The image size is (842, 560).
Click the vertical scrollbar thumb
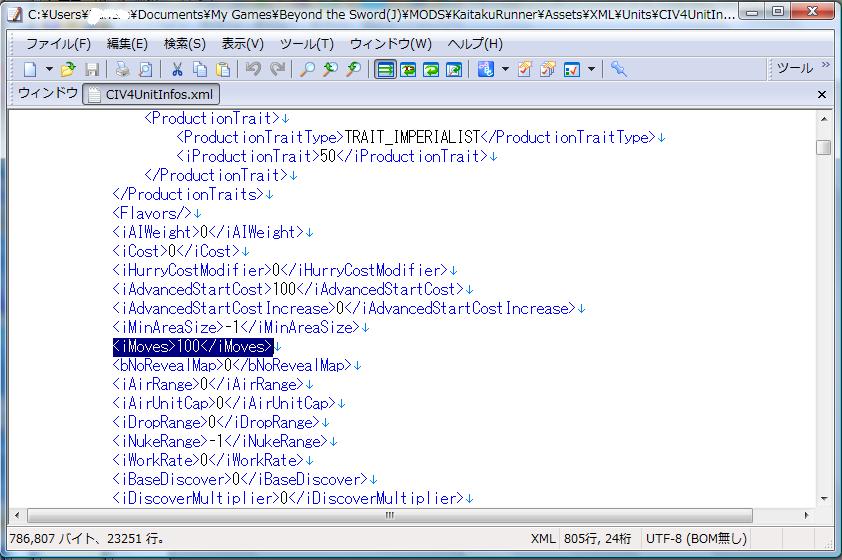pyautogui.click(x=824, y=147)
